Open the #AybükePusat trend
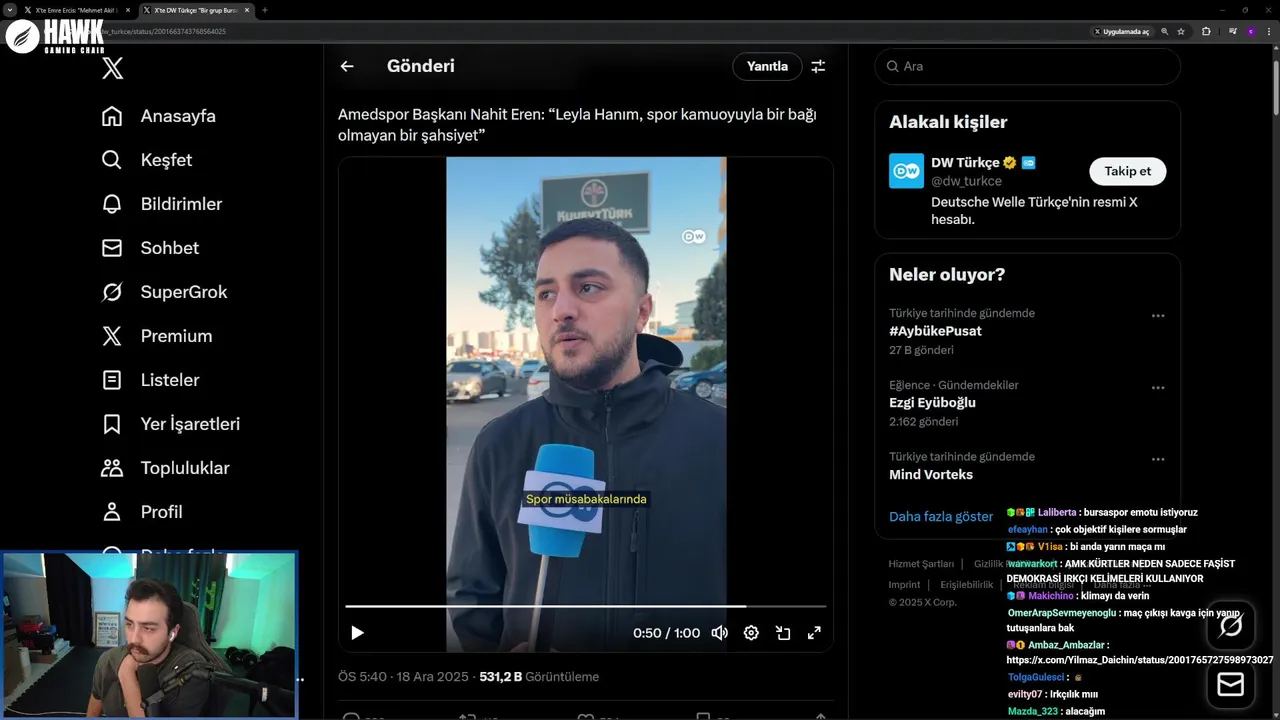 (935, 331)
